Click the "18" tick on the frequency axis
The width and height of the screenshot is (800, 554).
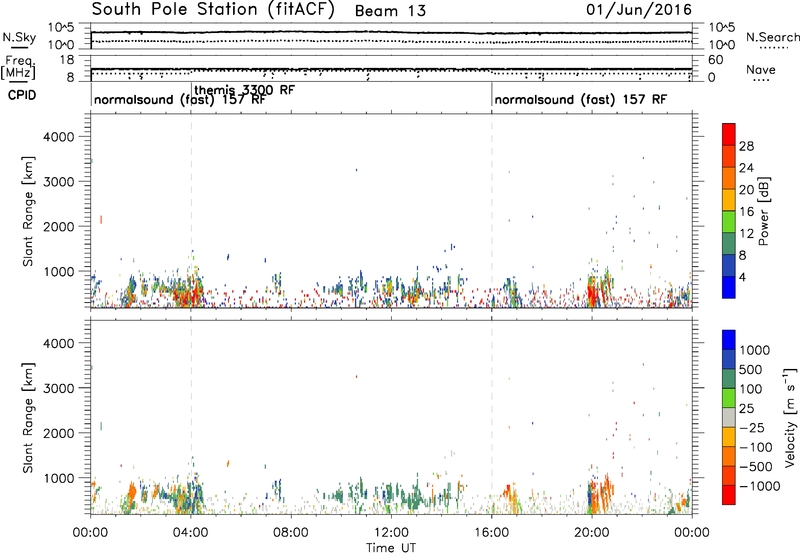67,60
